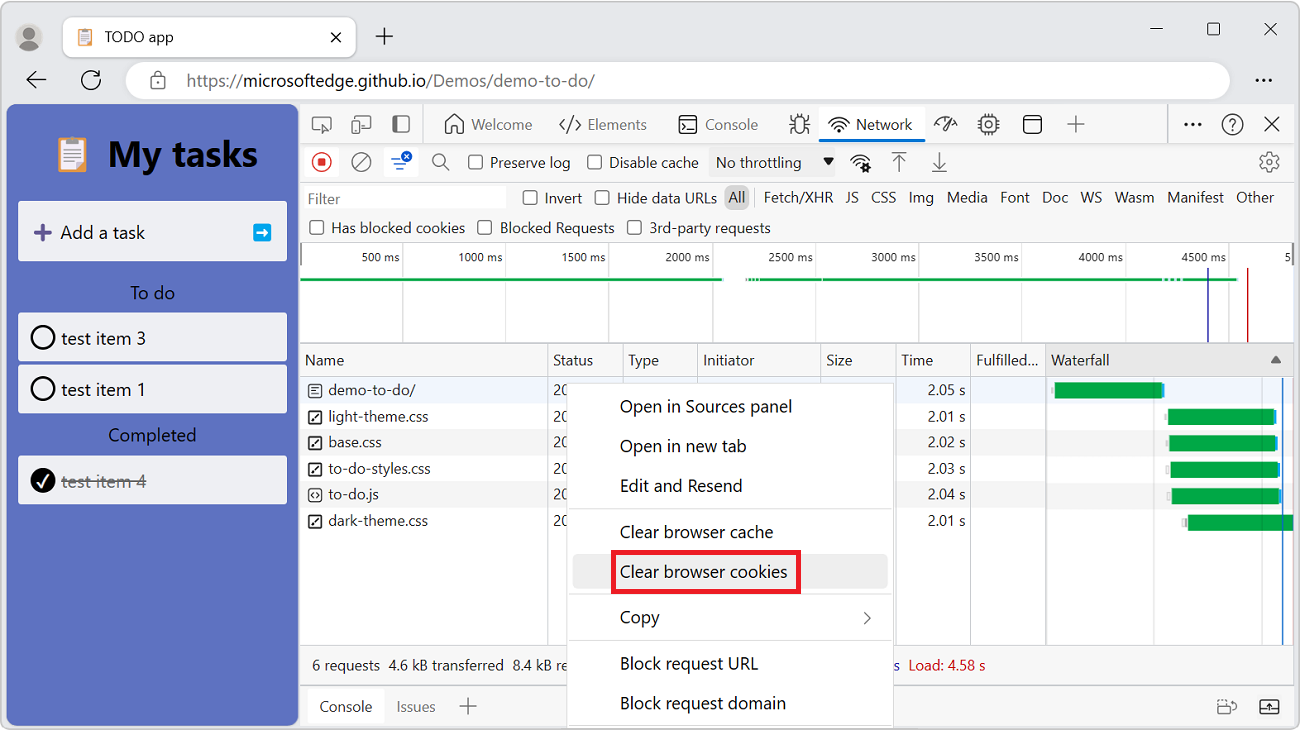
Task: Import a HAR file
Action: (x=899, y=161)
